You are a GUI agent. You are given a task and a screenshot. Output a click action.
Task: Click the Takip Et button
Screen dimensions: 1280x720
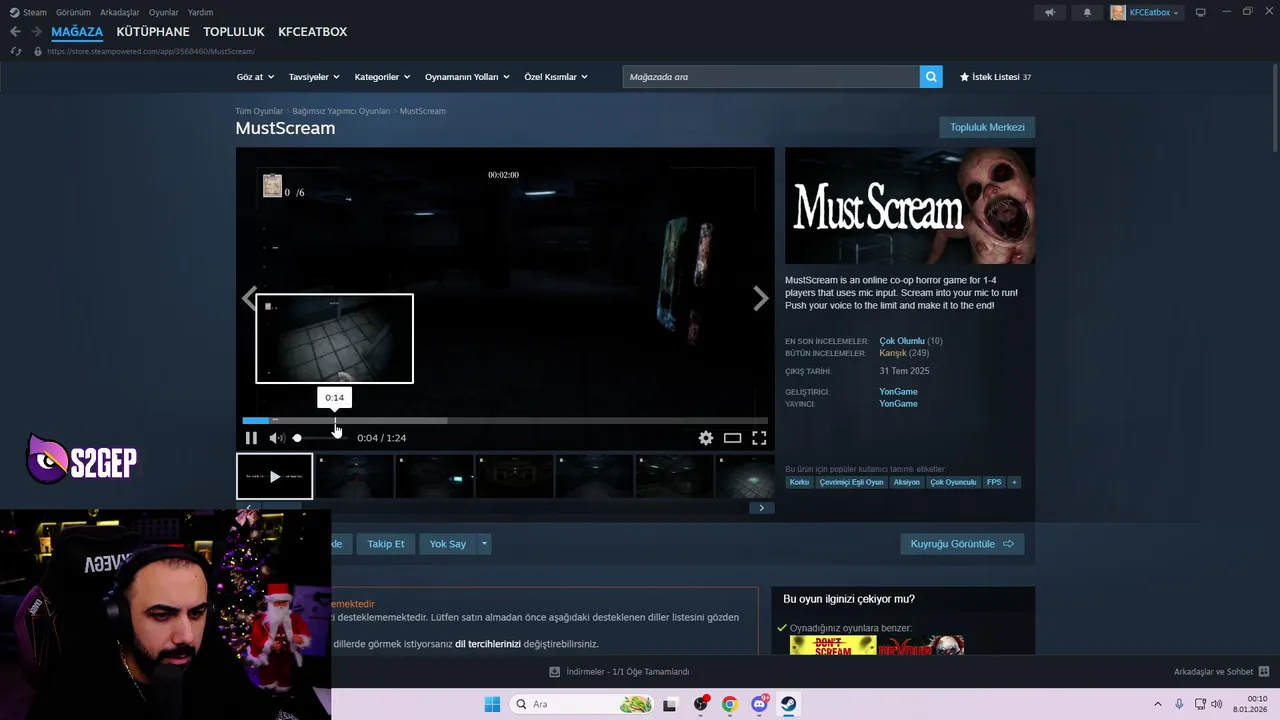(x=386, y=544)
